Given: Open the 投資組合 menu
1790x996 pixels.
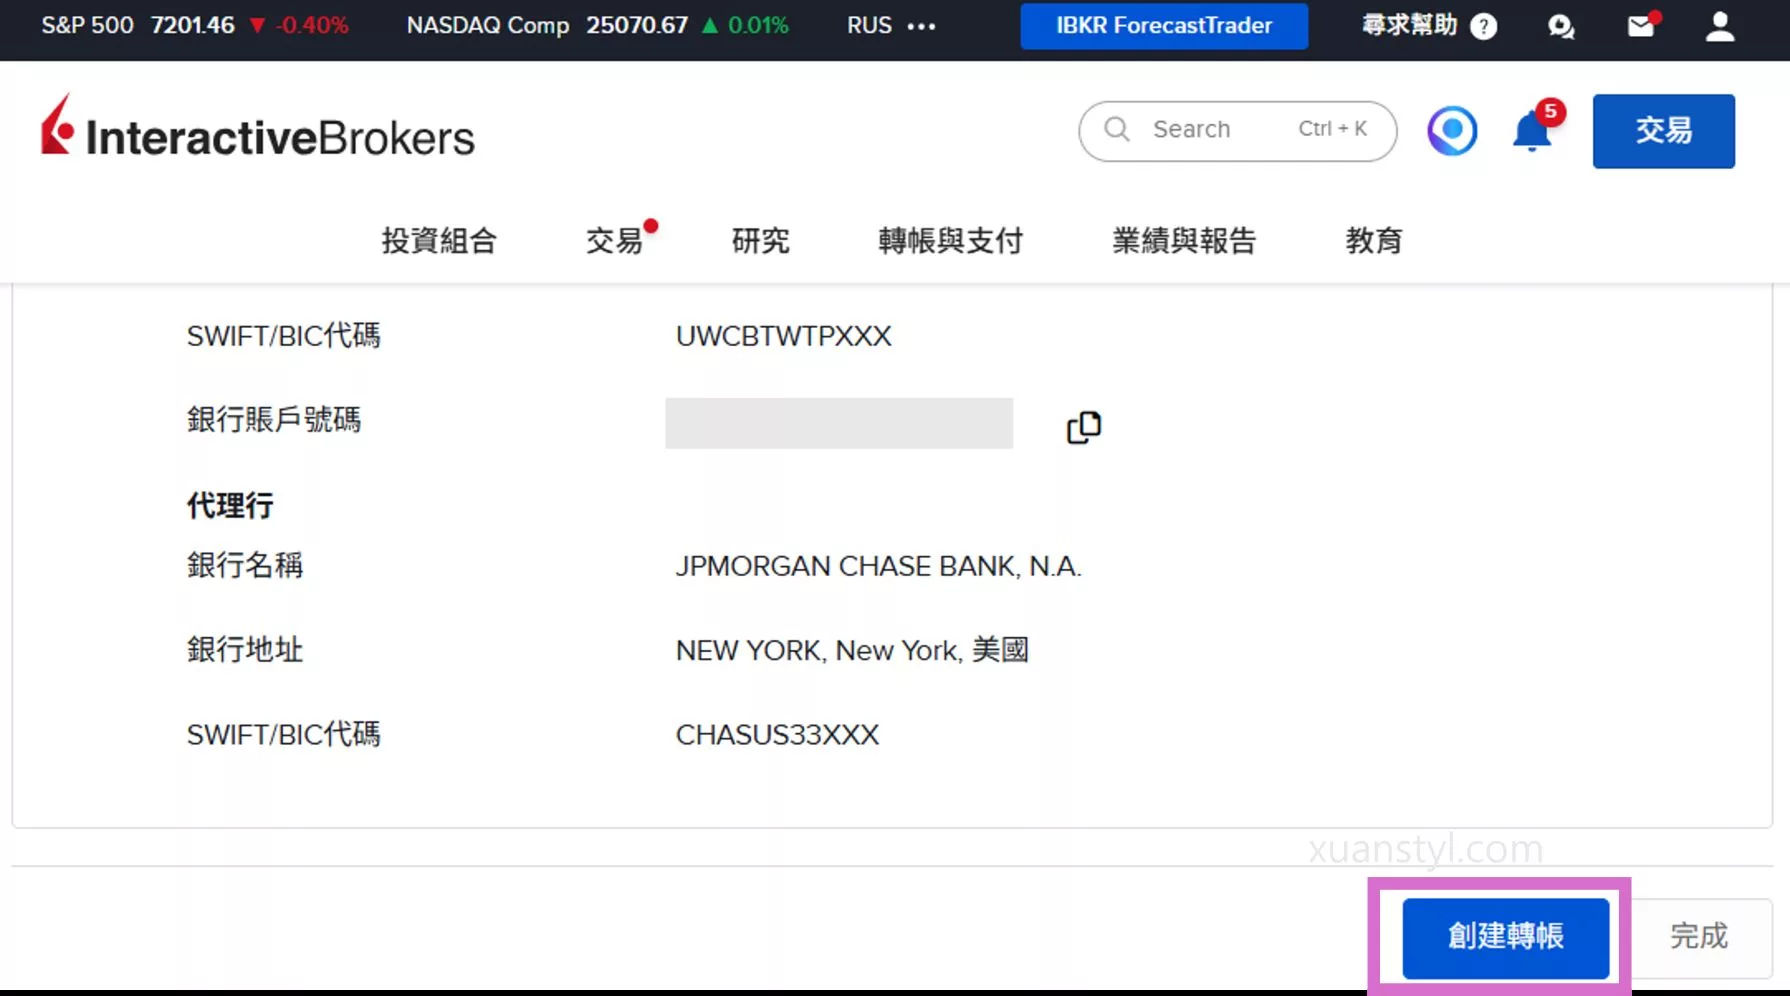Looking at the screenshot, I should click(x=439, y=240).
